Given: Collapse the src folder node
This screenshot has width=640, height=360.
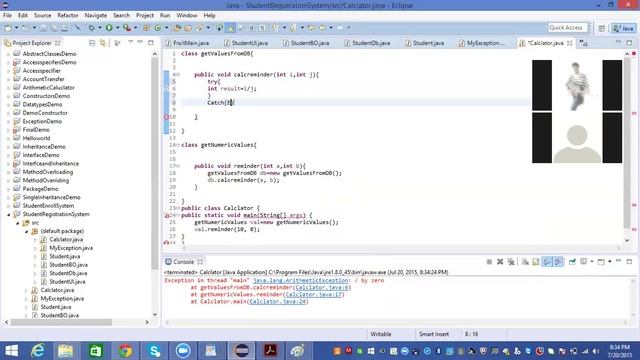Looking at the screenshot, I should click(x=18, y=223).
